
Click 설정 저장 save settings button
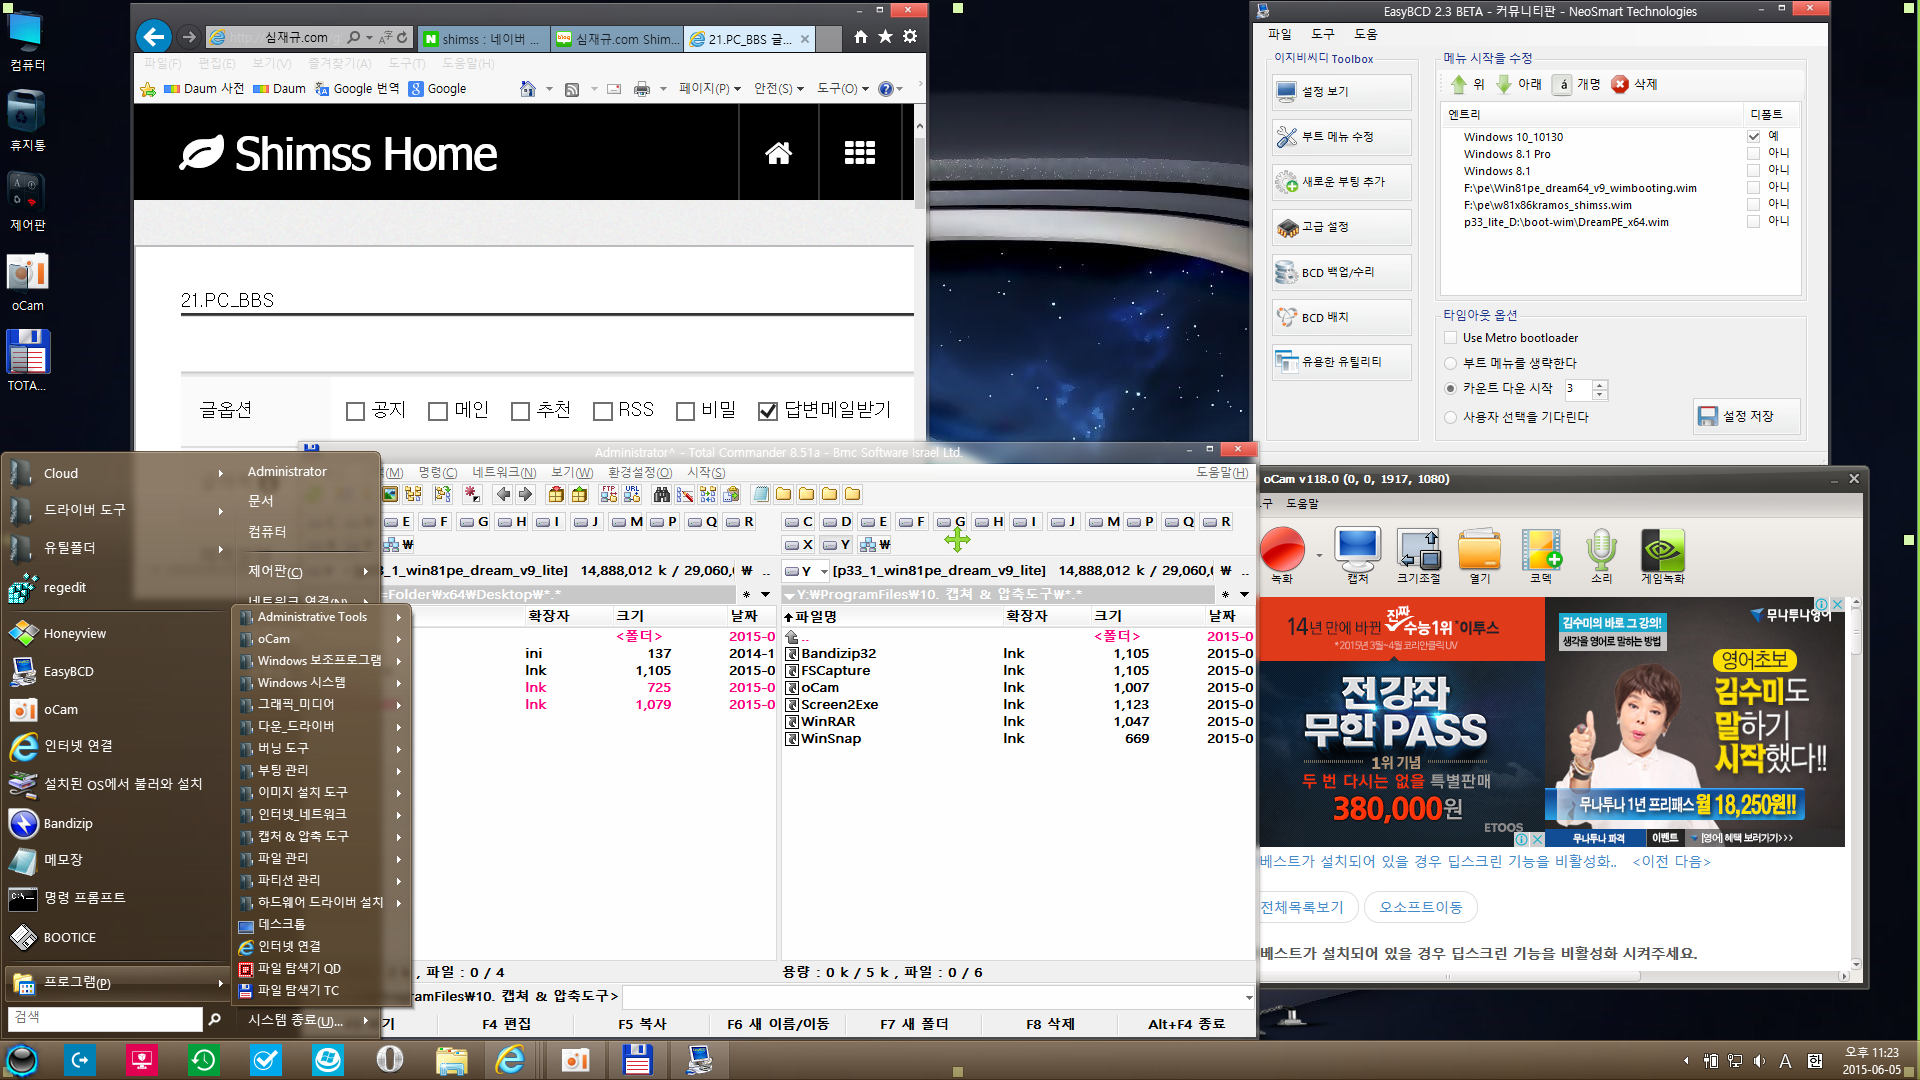(x=1747, y=416)
